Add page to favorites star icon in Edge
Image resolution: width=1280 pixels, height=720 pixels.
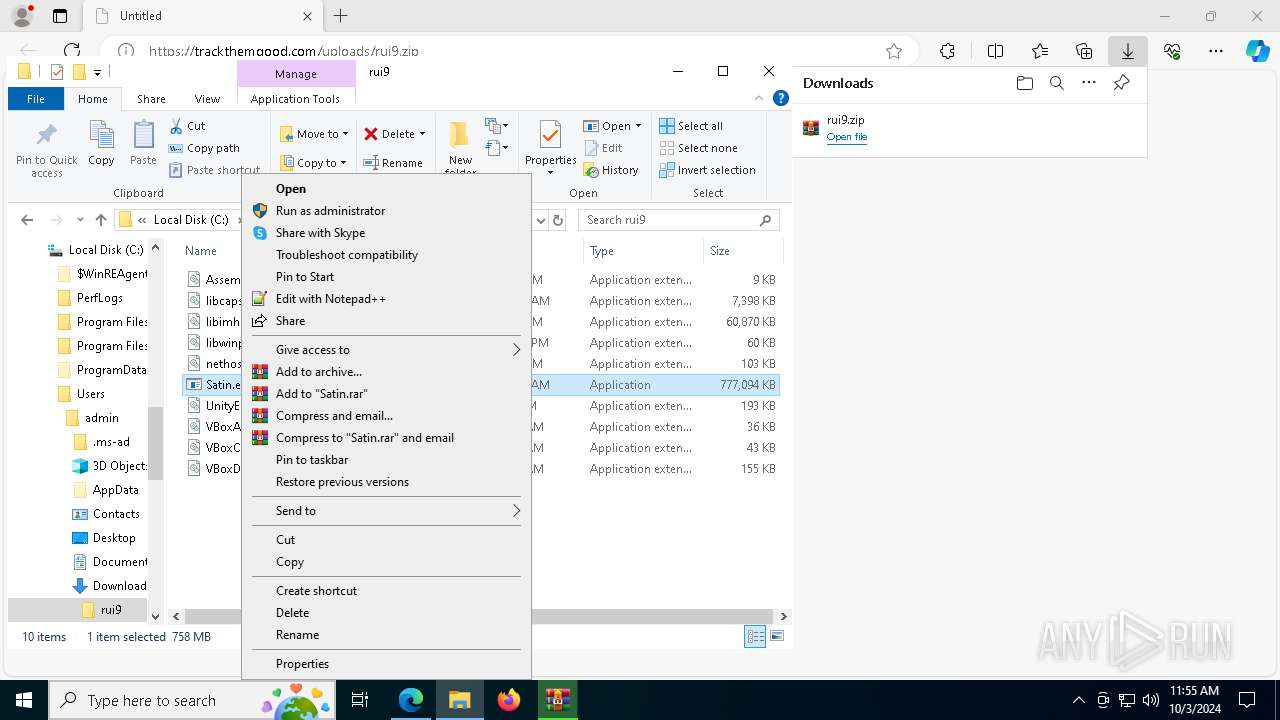coord(894,51)
